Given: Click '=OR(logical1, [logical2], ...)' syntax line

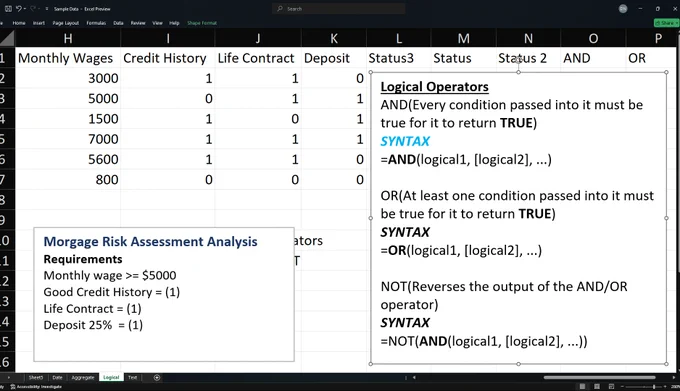Looking at the screenshot, I should click(x=461, y=251).
